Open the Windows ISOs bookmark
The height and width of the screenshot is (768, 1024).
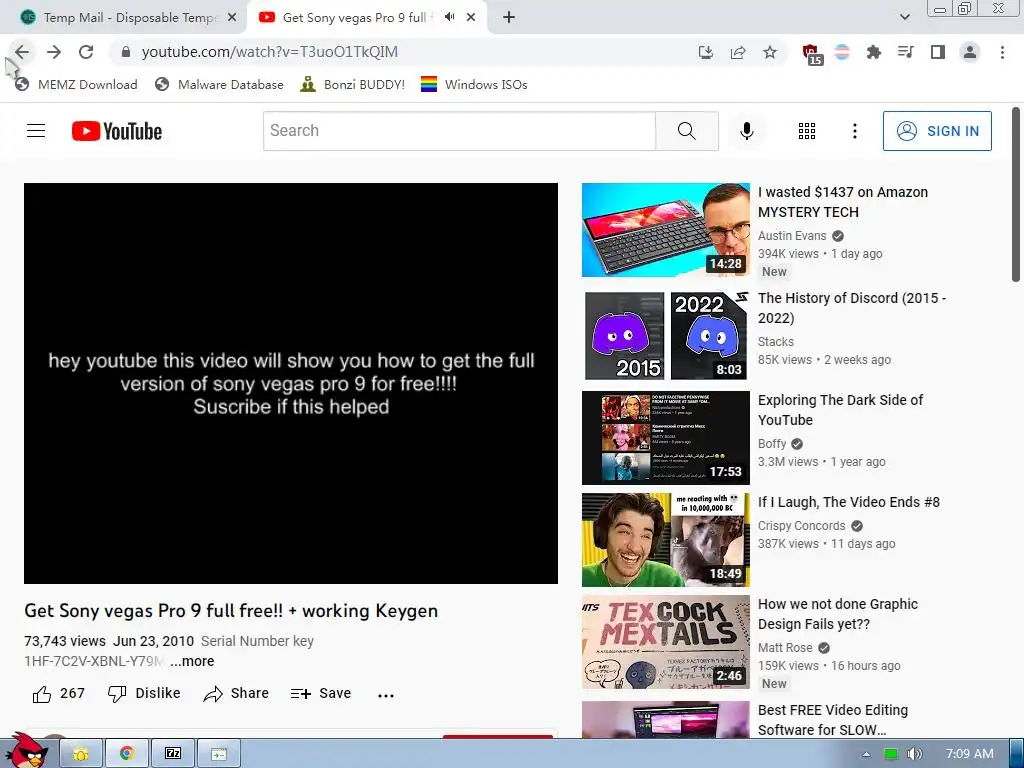click(474, 84)
